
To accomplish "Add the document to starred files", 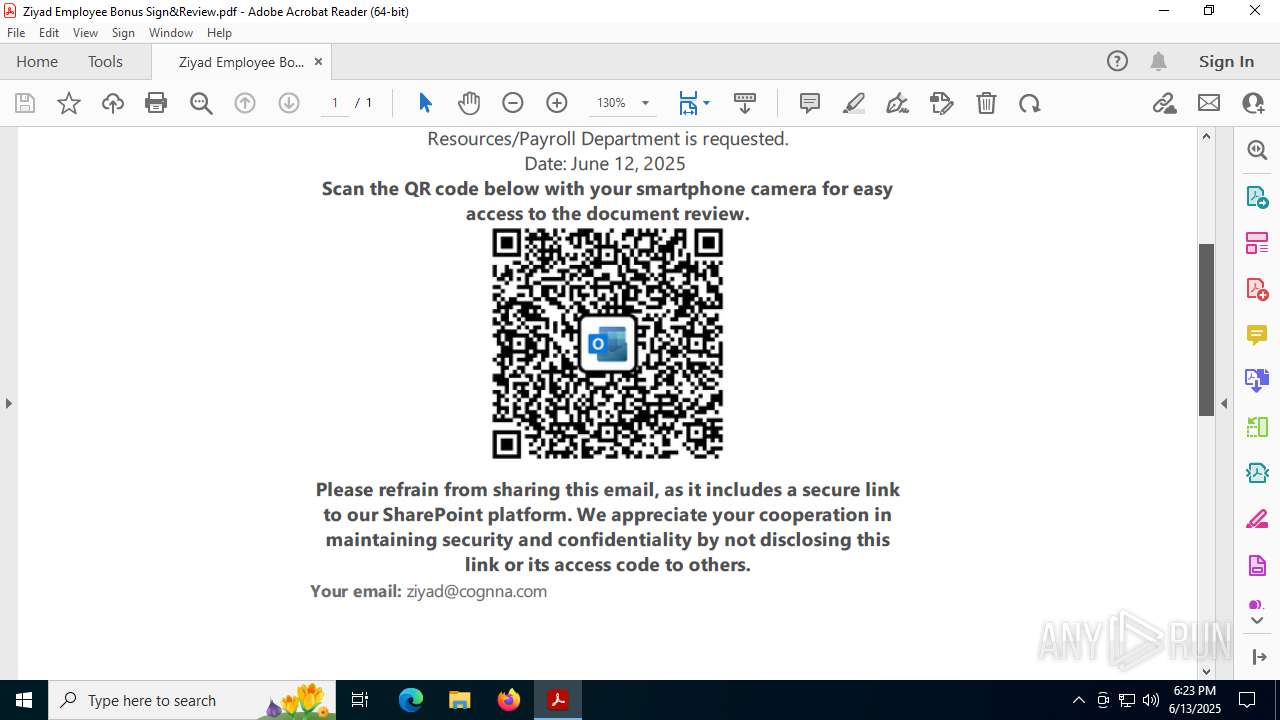I will pos(69,103).
